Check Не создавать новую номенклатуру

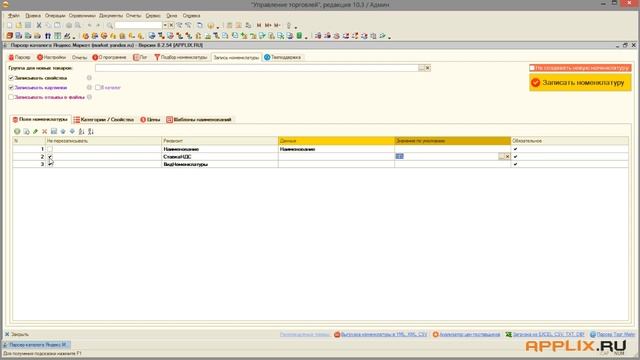coord(532,68)
